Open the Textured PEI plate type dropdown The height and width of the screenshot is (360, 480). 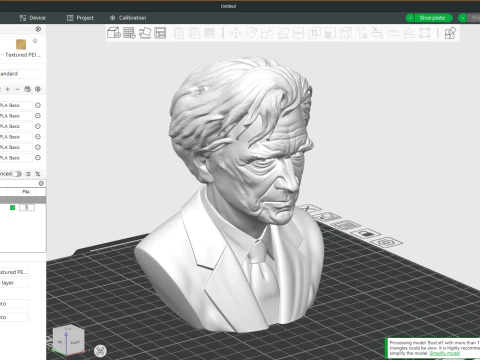(21, 55)
